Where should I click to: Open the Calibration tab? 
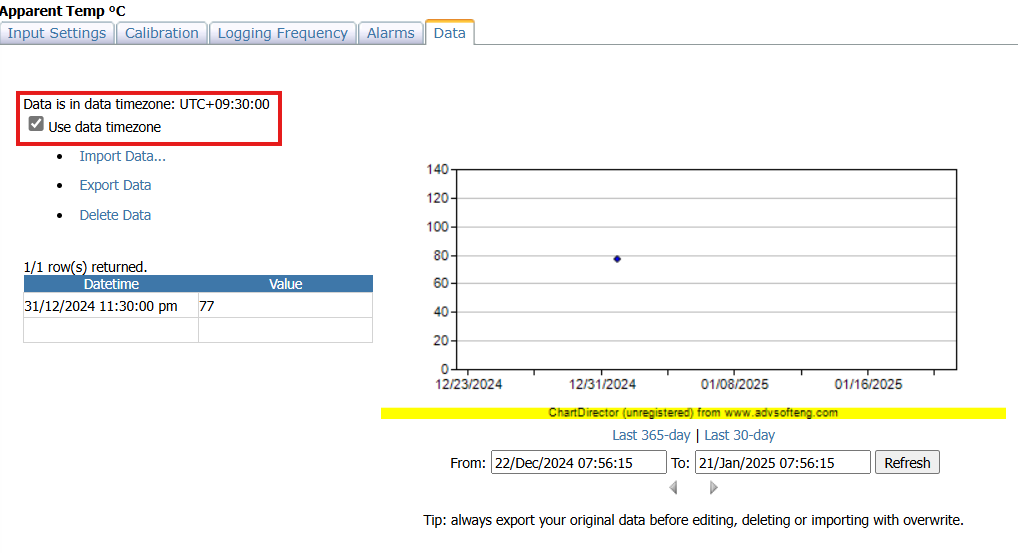[161, 33]
